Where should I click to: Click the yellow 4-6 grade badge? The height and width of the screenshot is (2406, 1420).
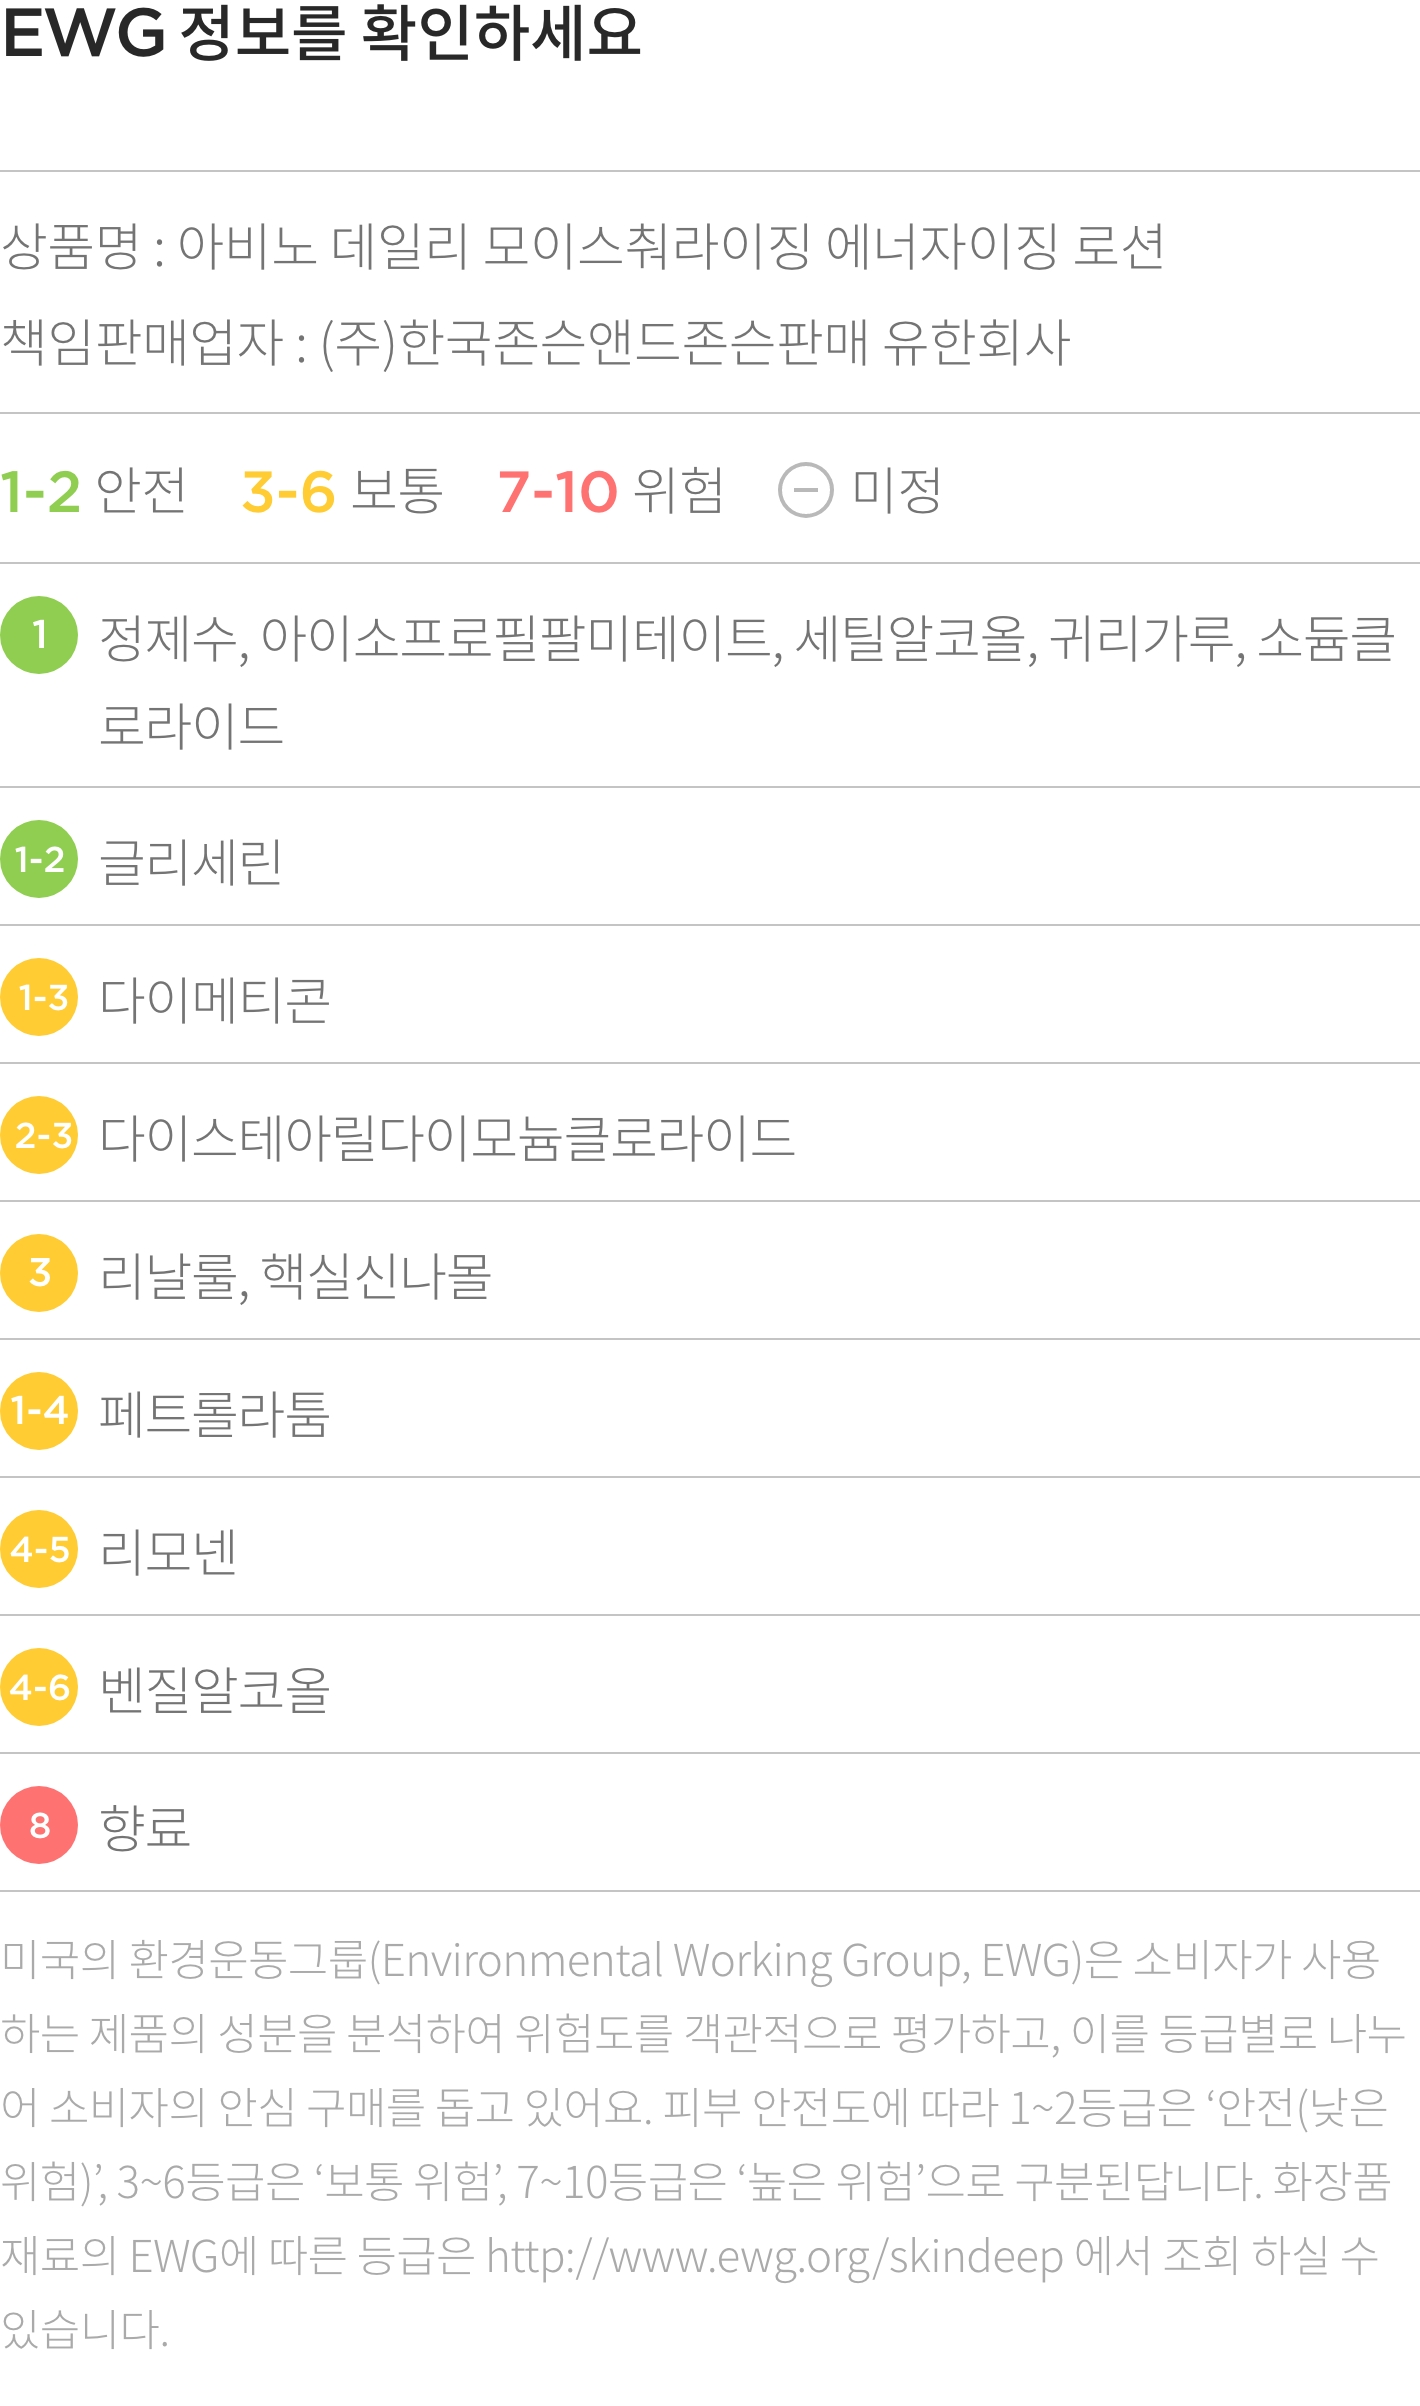coord(39,1687)
